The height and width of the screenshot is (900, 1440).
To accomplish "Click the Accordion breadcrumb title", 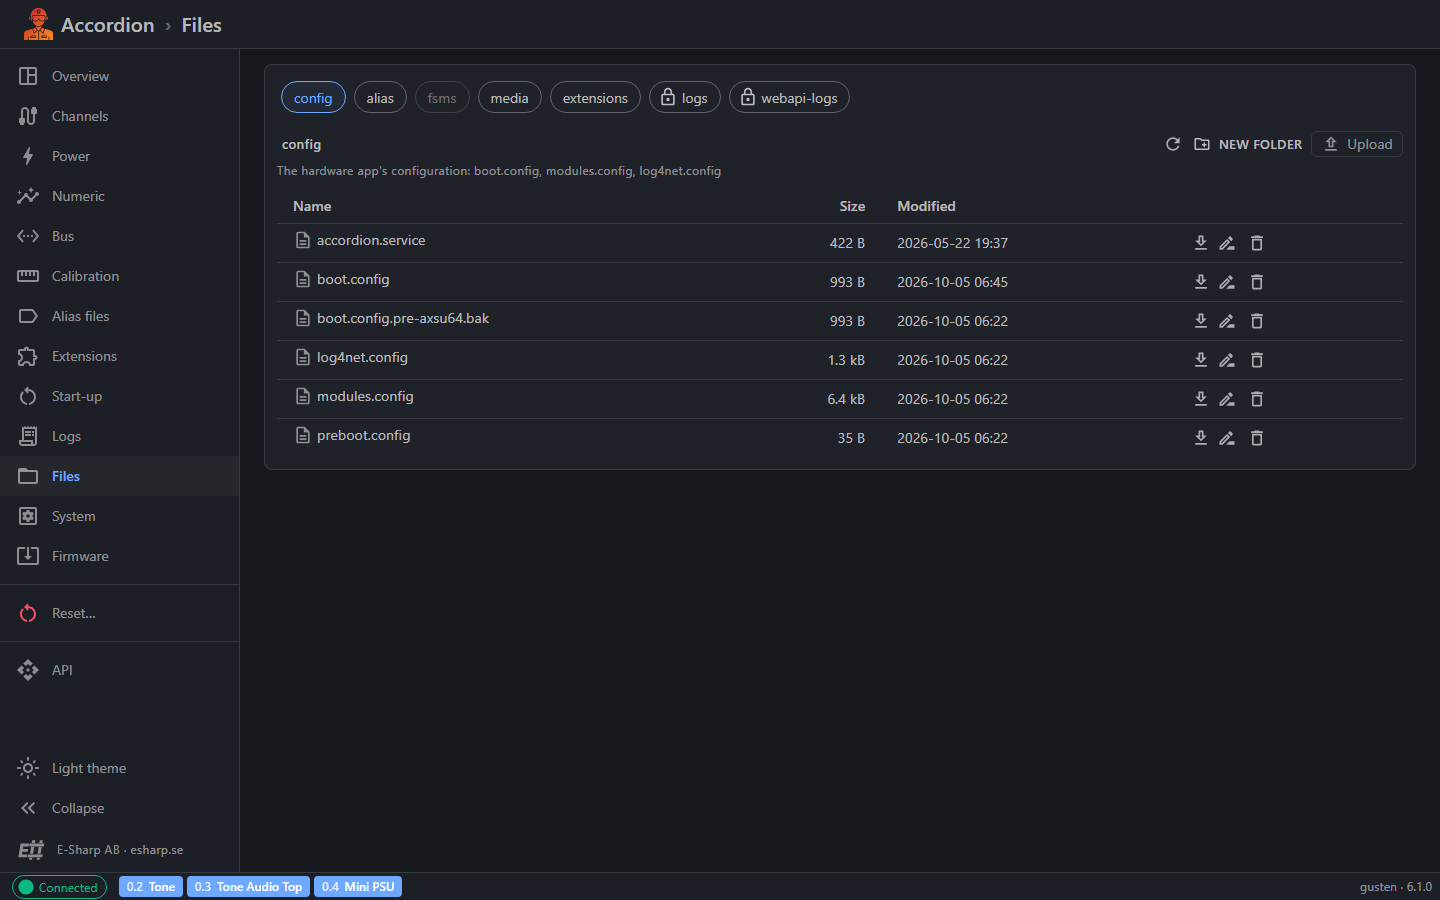I will pos(108,25).
